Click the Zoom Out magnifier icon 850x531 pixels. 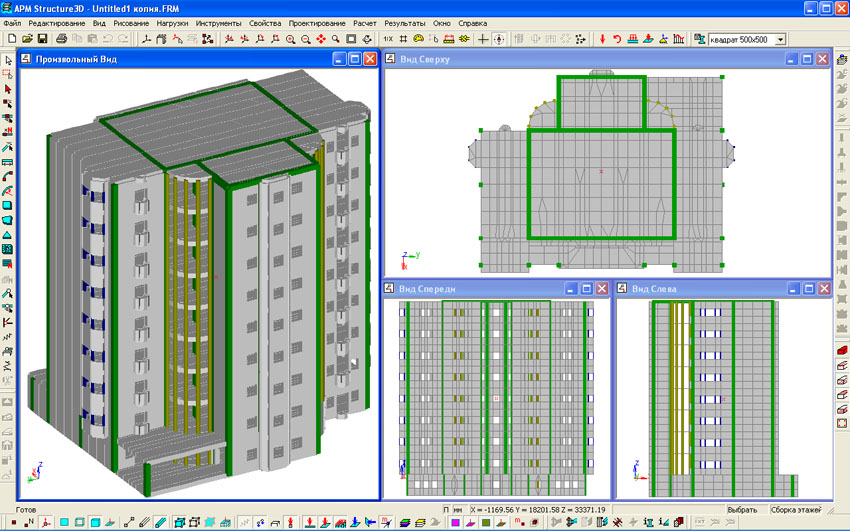[x=305, y=39]
